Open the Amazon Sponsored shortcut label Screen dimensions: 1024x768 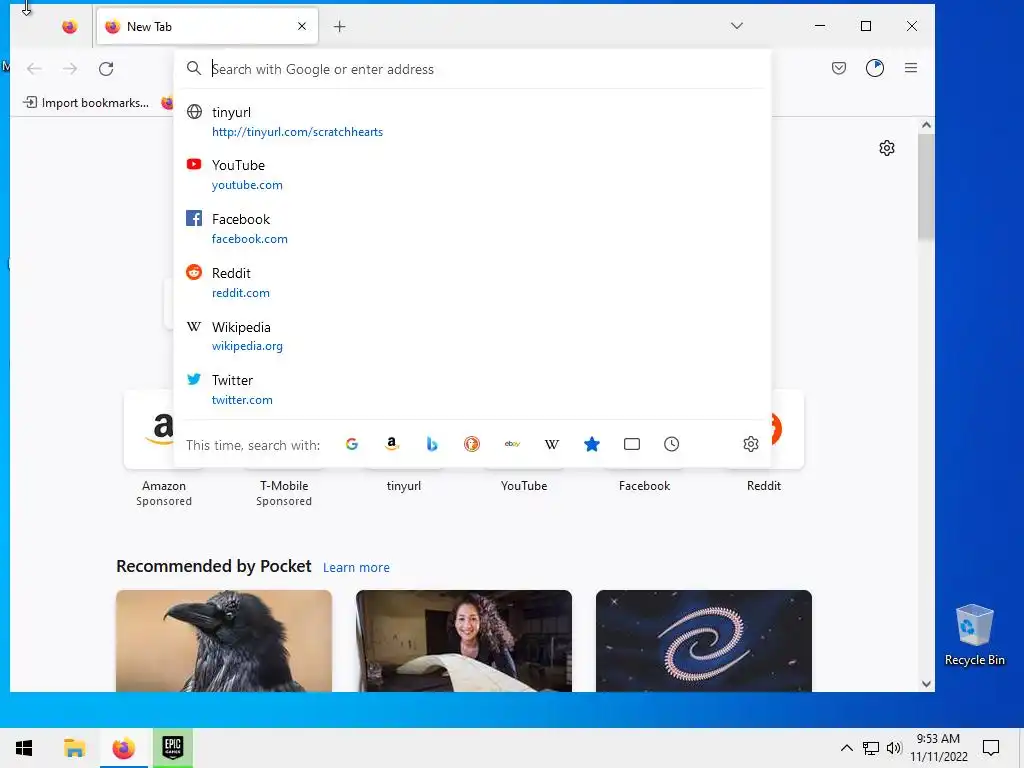164,493
